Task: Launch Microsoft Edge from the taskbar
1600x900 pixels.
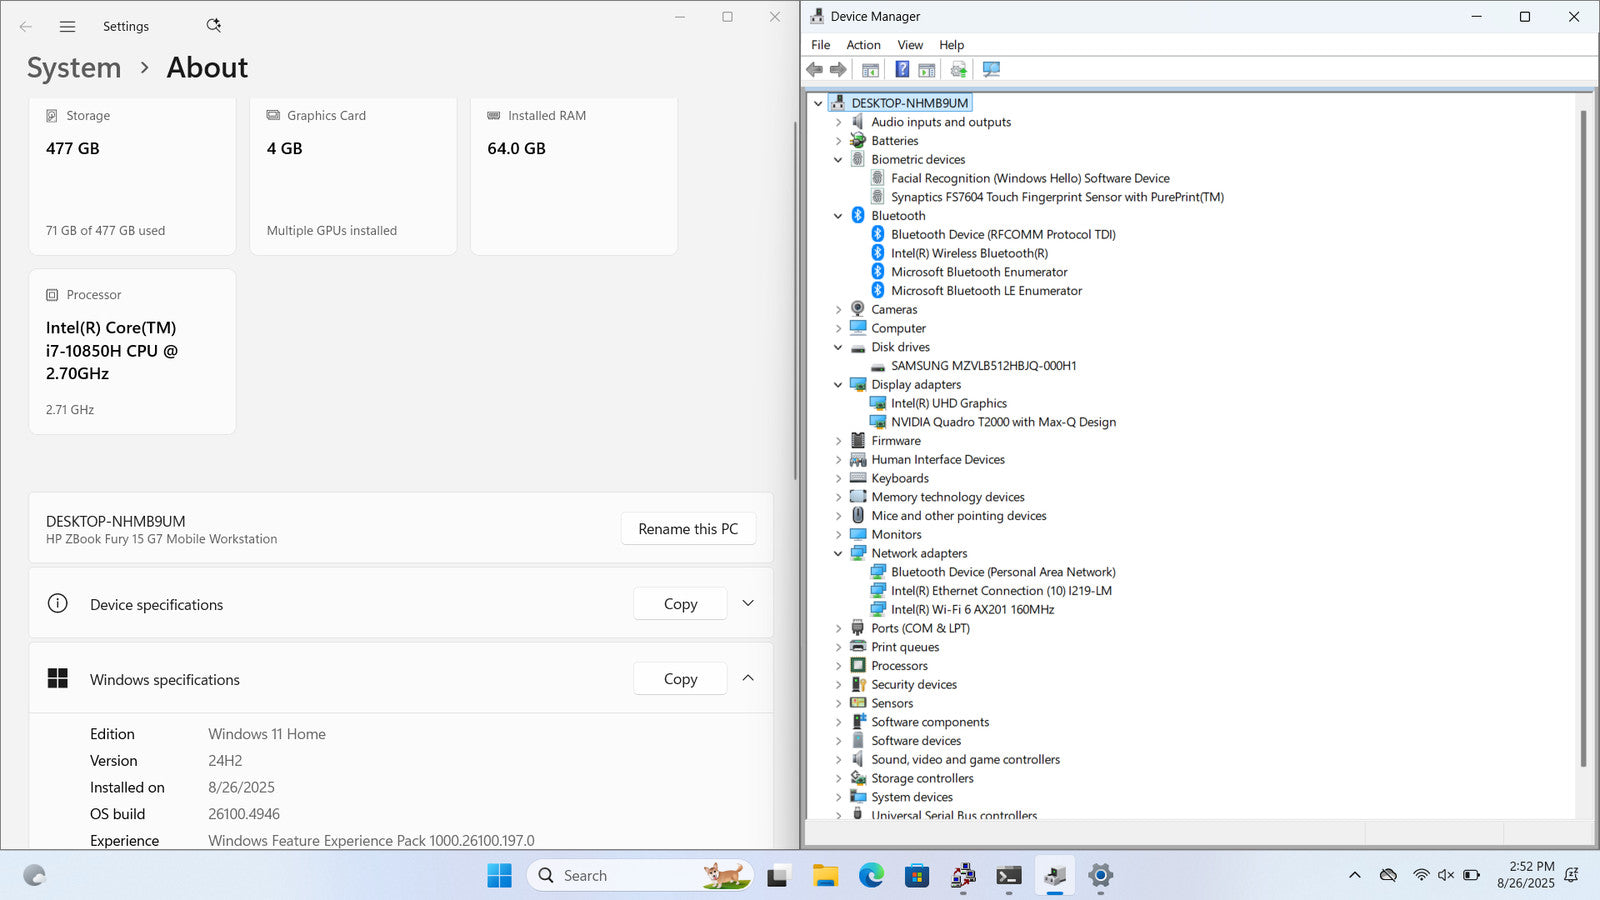Action: point(871,876)
